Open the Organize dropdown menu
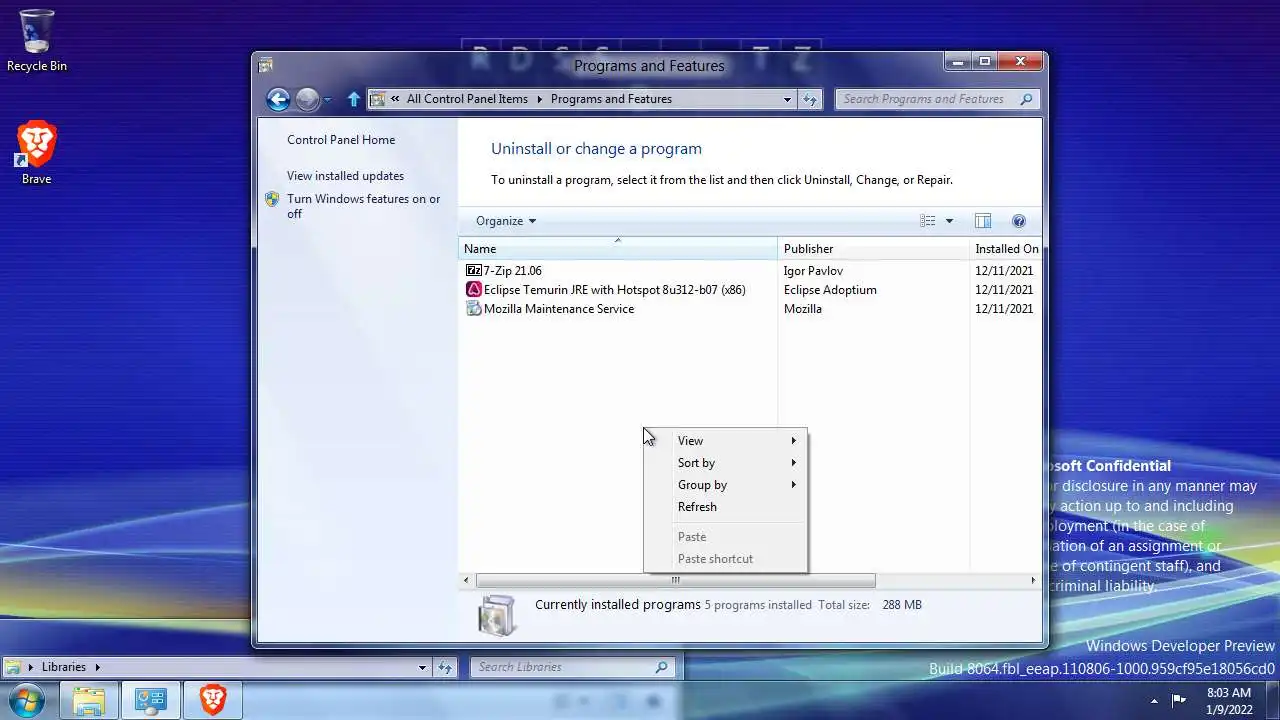1280x720 pixels. pos(506,221)
